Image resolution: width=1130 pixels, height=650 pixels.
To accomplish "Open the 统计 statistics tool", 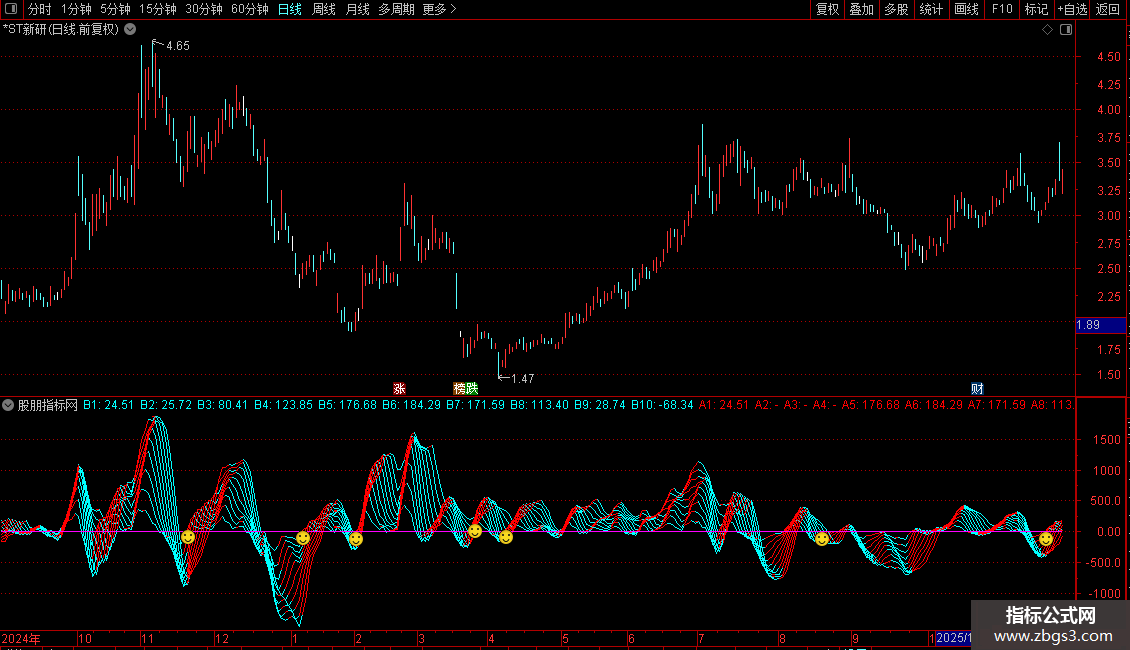I will (931, 9).
